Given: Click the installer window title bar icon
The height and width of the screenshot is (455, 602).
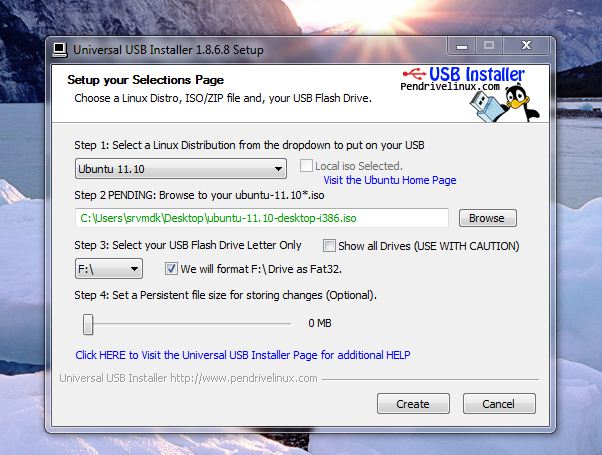Looking at the screenshot, I should pyautogui.click(x=60, y=50).
